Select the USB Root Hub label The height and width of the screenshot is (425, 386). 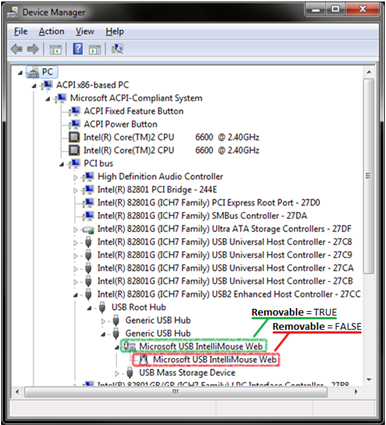pyautogui.click(x=139, y=307)
